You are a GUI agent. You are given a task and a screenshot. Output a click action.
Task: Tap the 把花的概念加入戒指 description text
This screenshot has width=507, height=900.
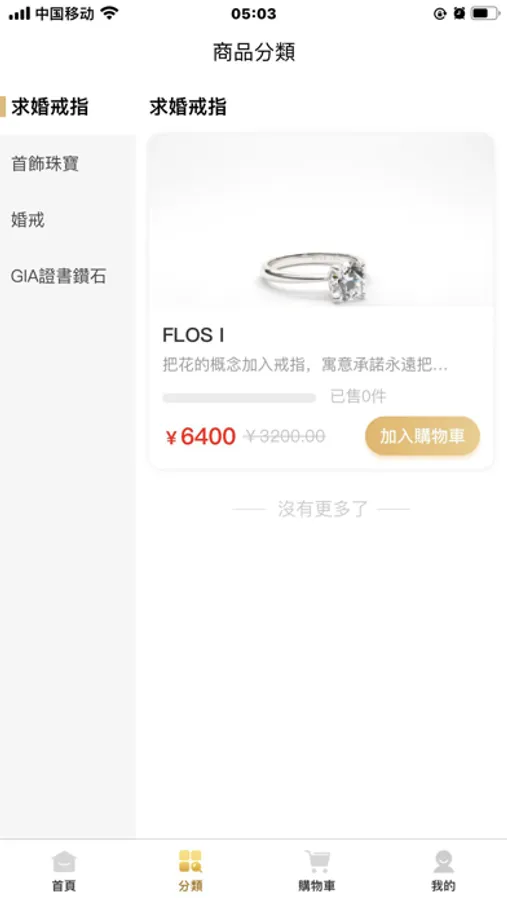click(305, 365)
